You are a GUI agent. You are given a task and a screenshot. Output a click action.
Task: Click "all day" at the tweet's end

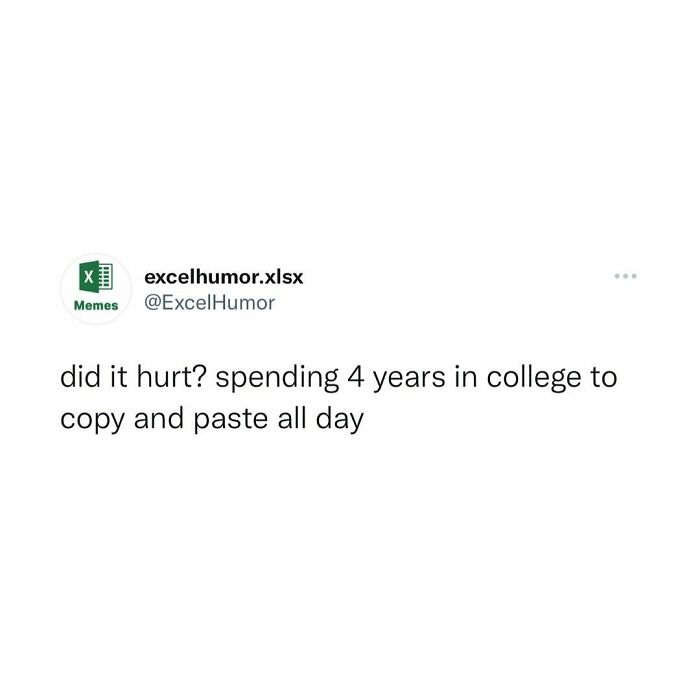(x=321, y=420)
